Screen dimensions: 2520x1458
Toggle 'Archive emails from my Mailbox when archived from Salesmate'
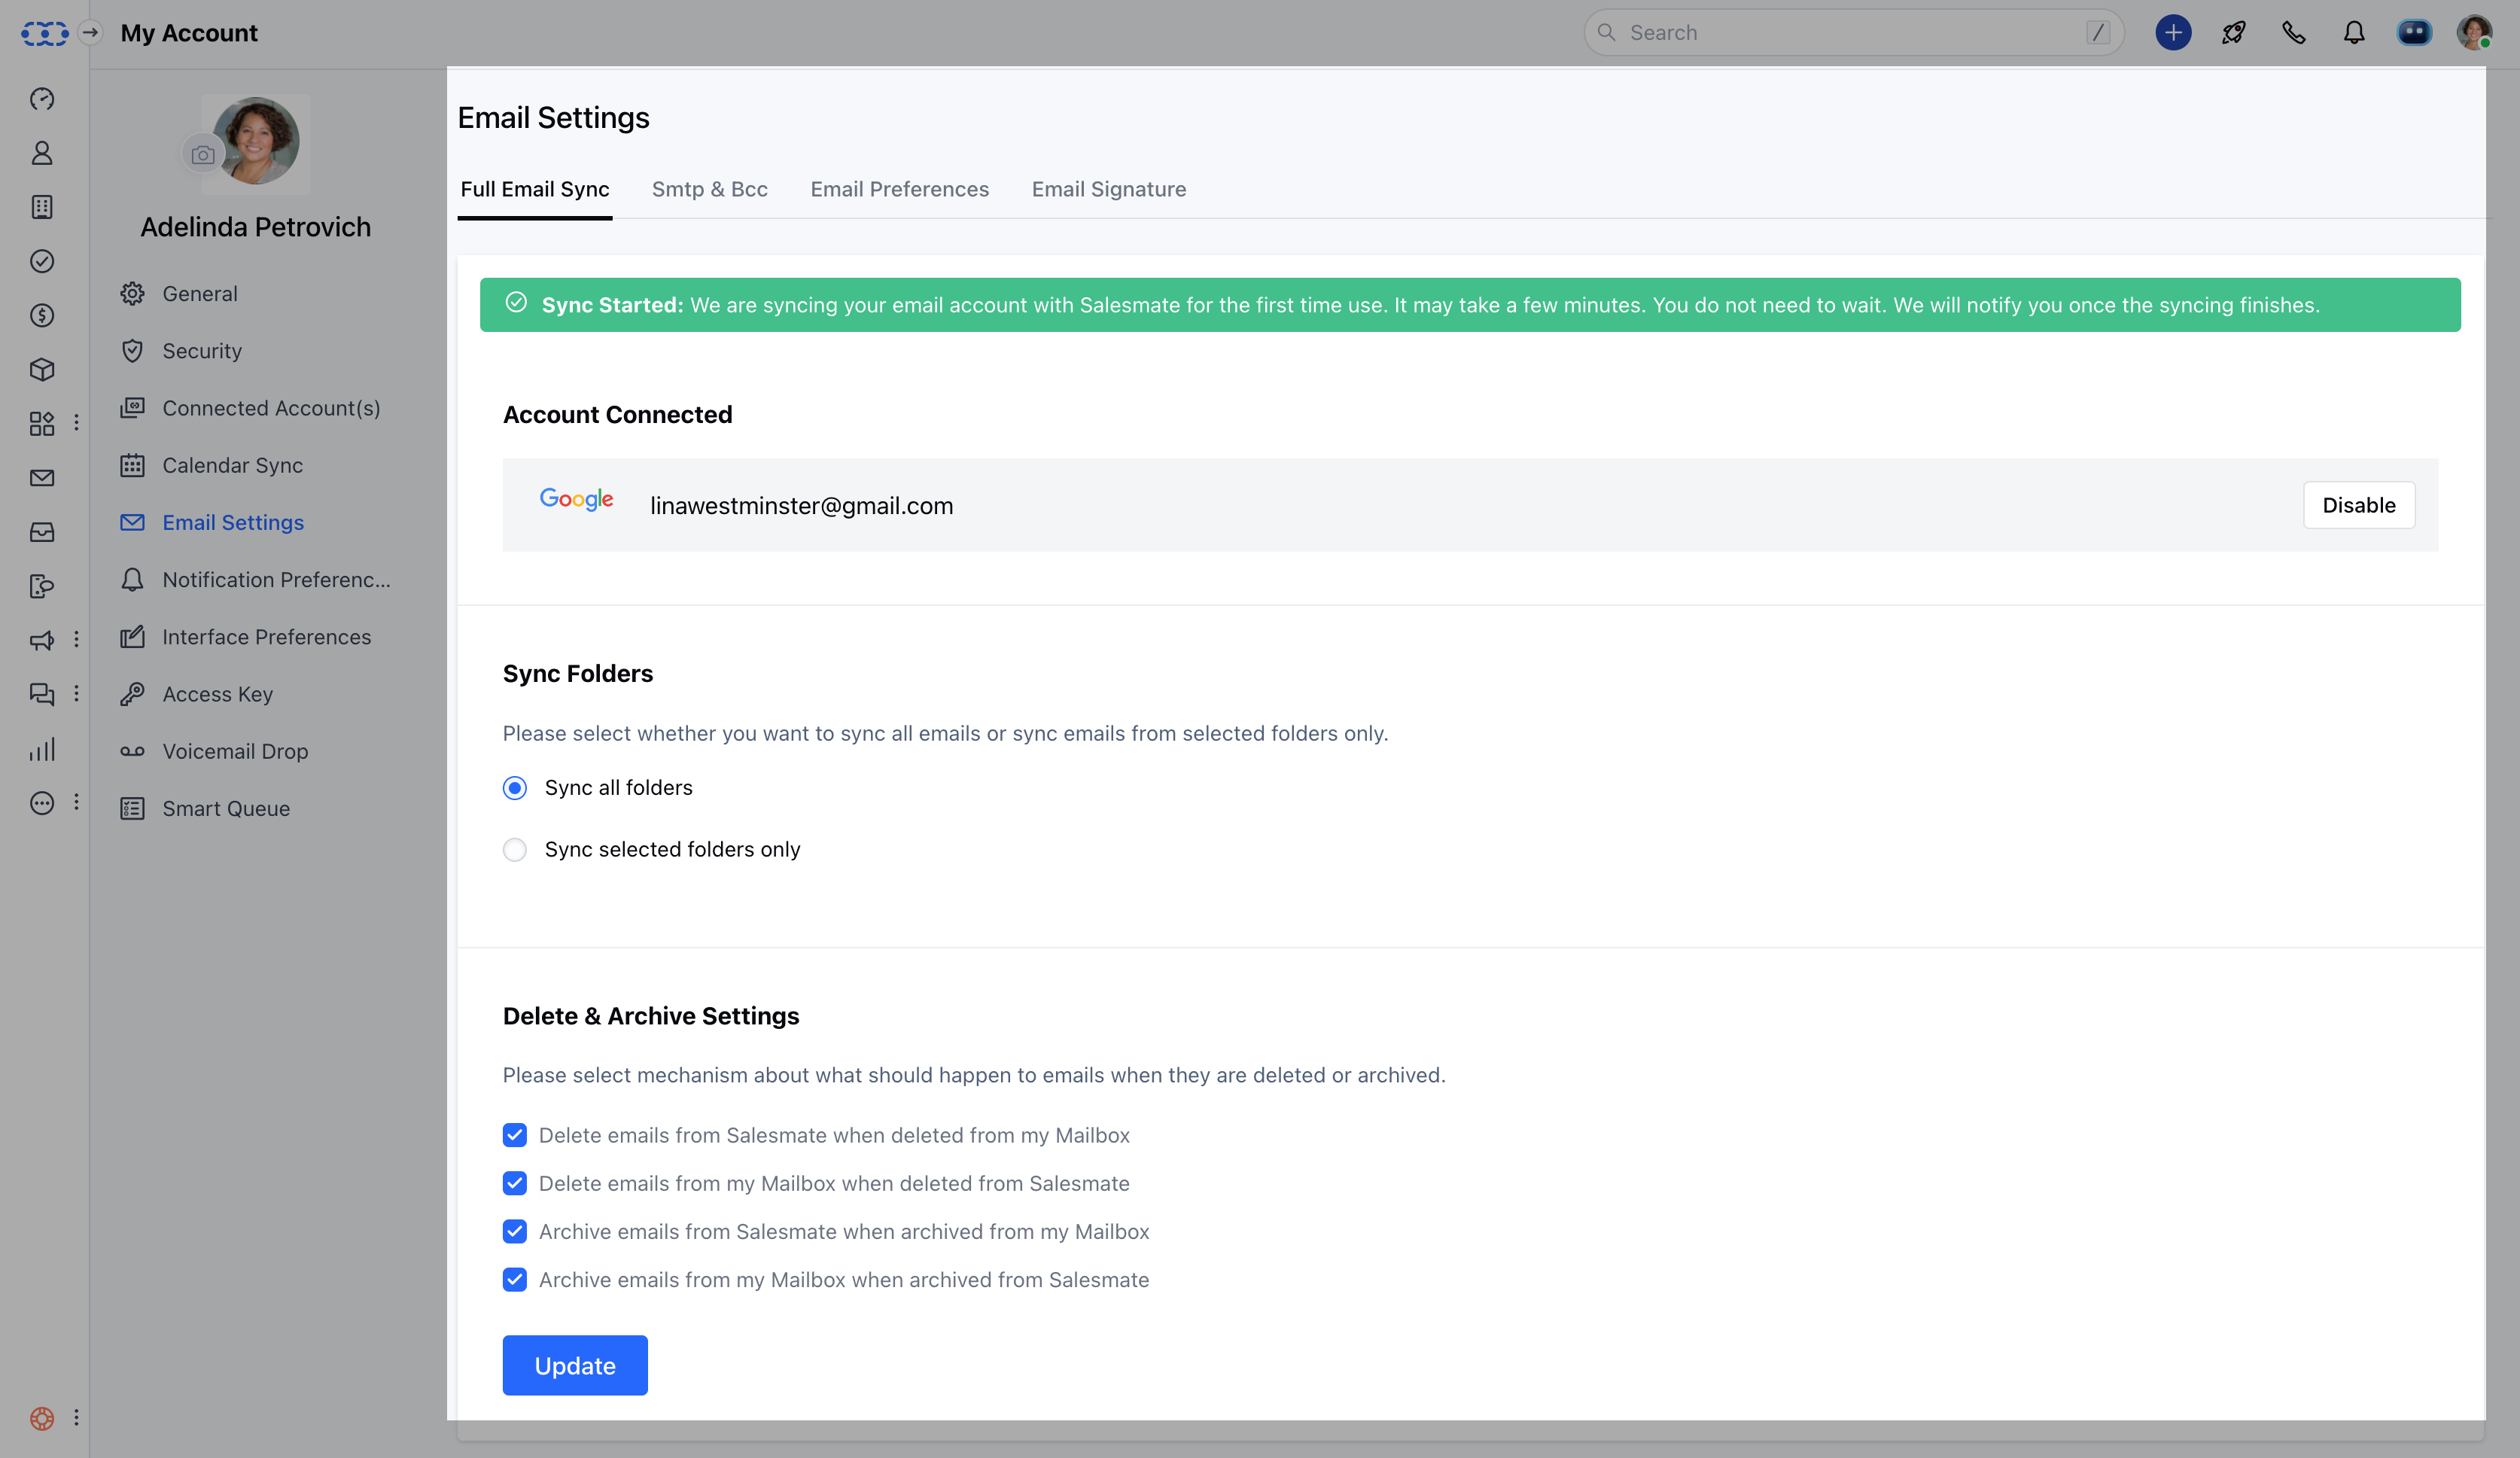point(515,1280)
